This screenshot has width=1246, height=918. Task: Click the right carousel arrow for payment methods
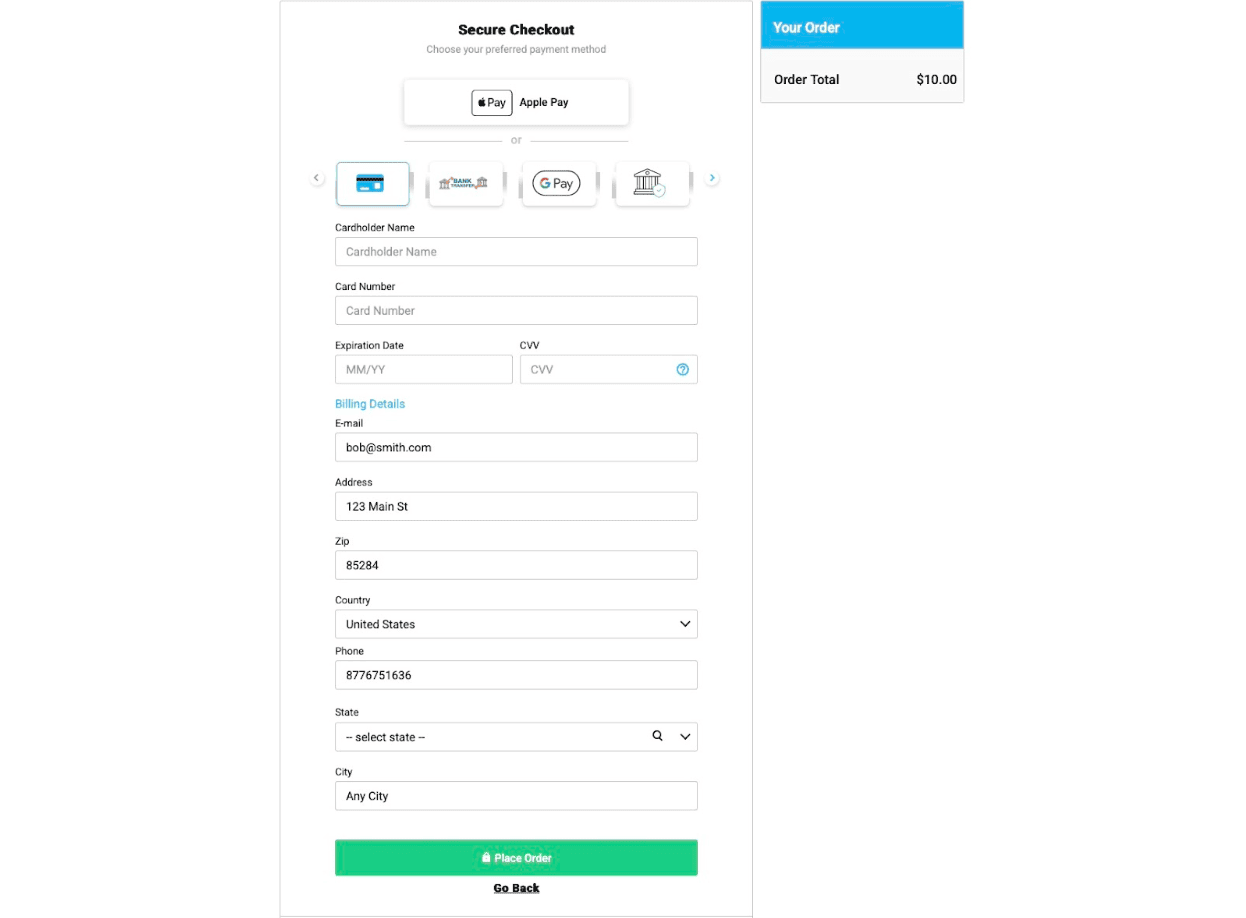pyautogui.click(x=712, y=178)
